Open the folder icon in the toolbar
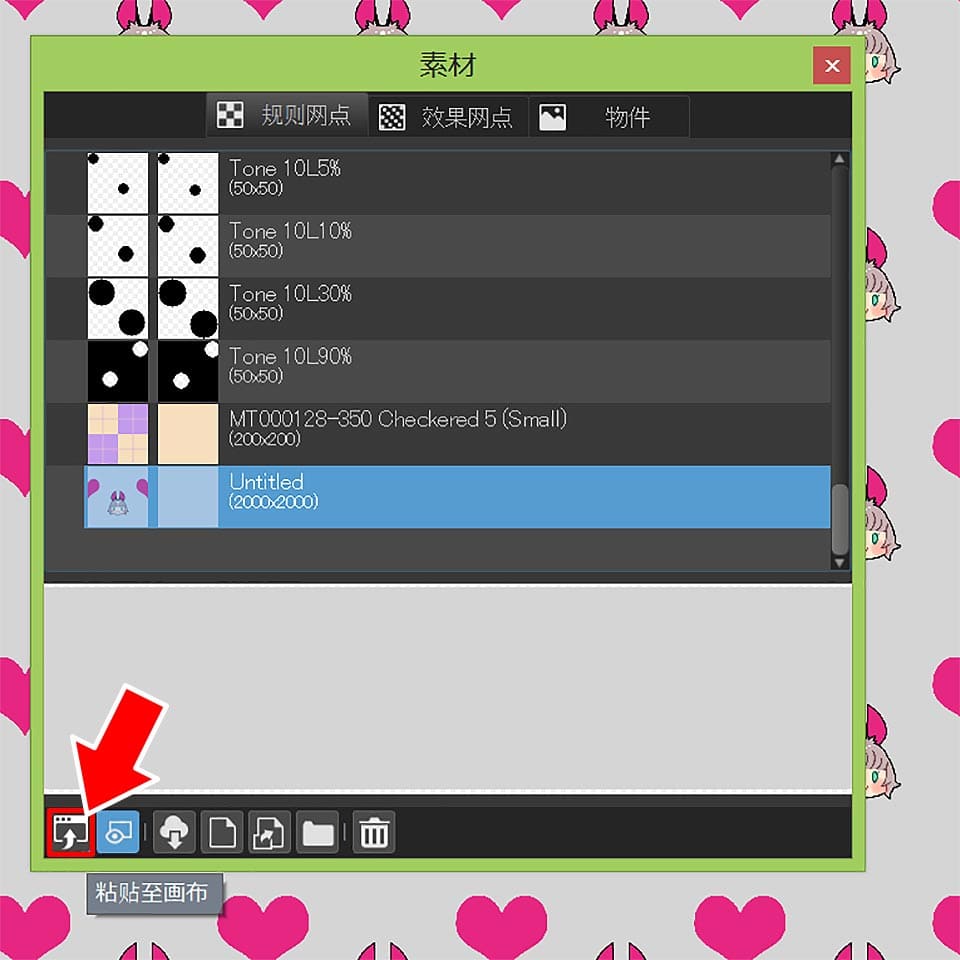Screen dimensions: 960x960 pos(317,832)
